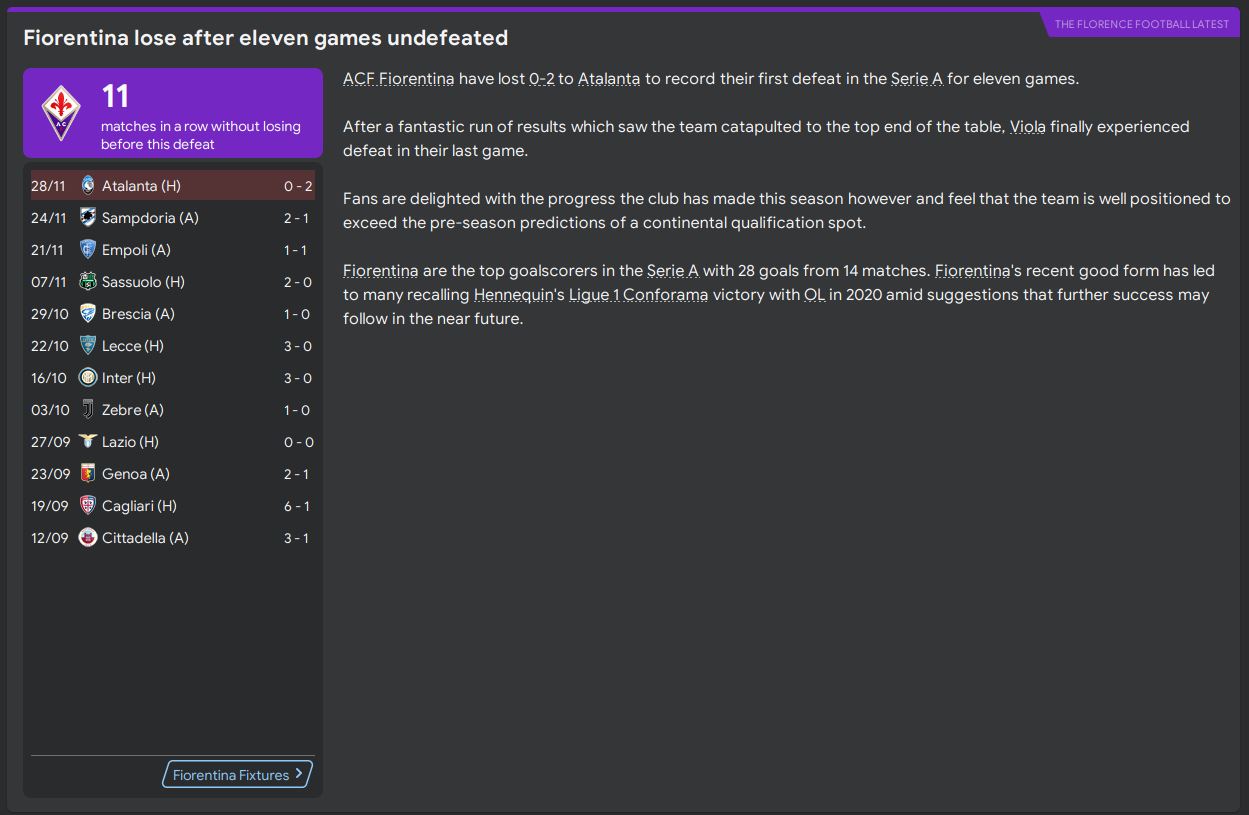Click the Viola nickname link

pos(1027,127)
